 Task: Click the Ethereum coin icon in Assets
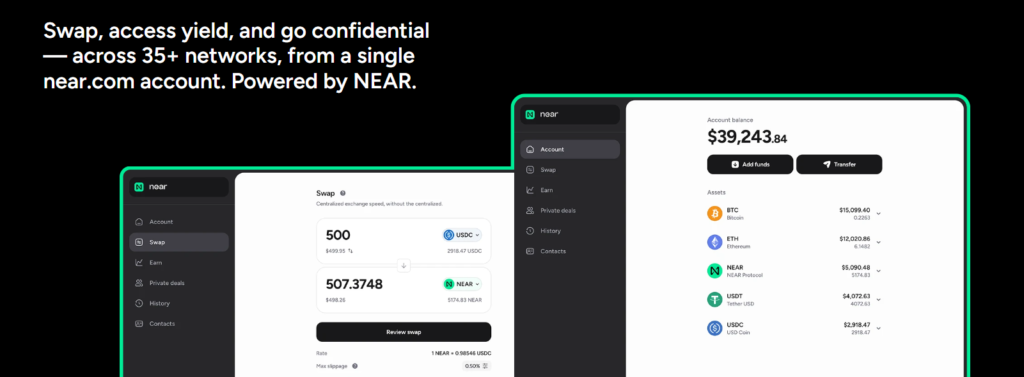click(714, 242)
